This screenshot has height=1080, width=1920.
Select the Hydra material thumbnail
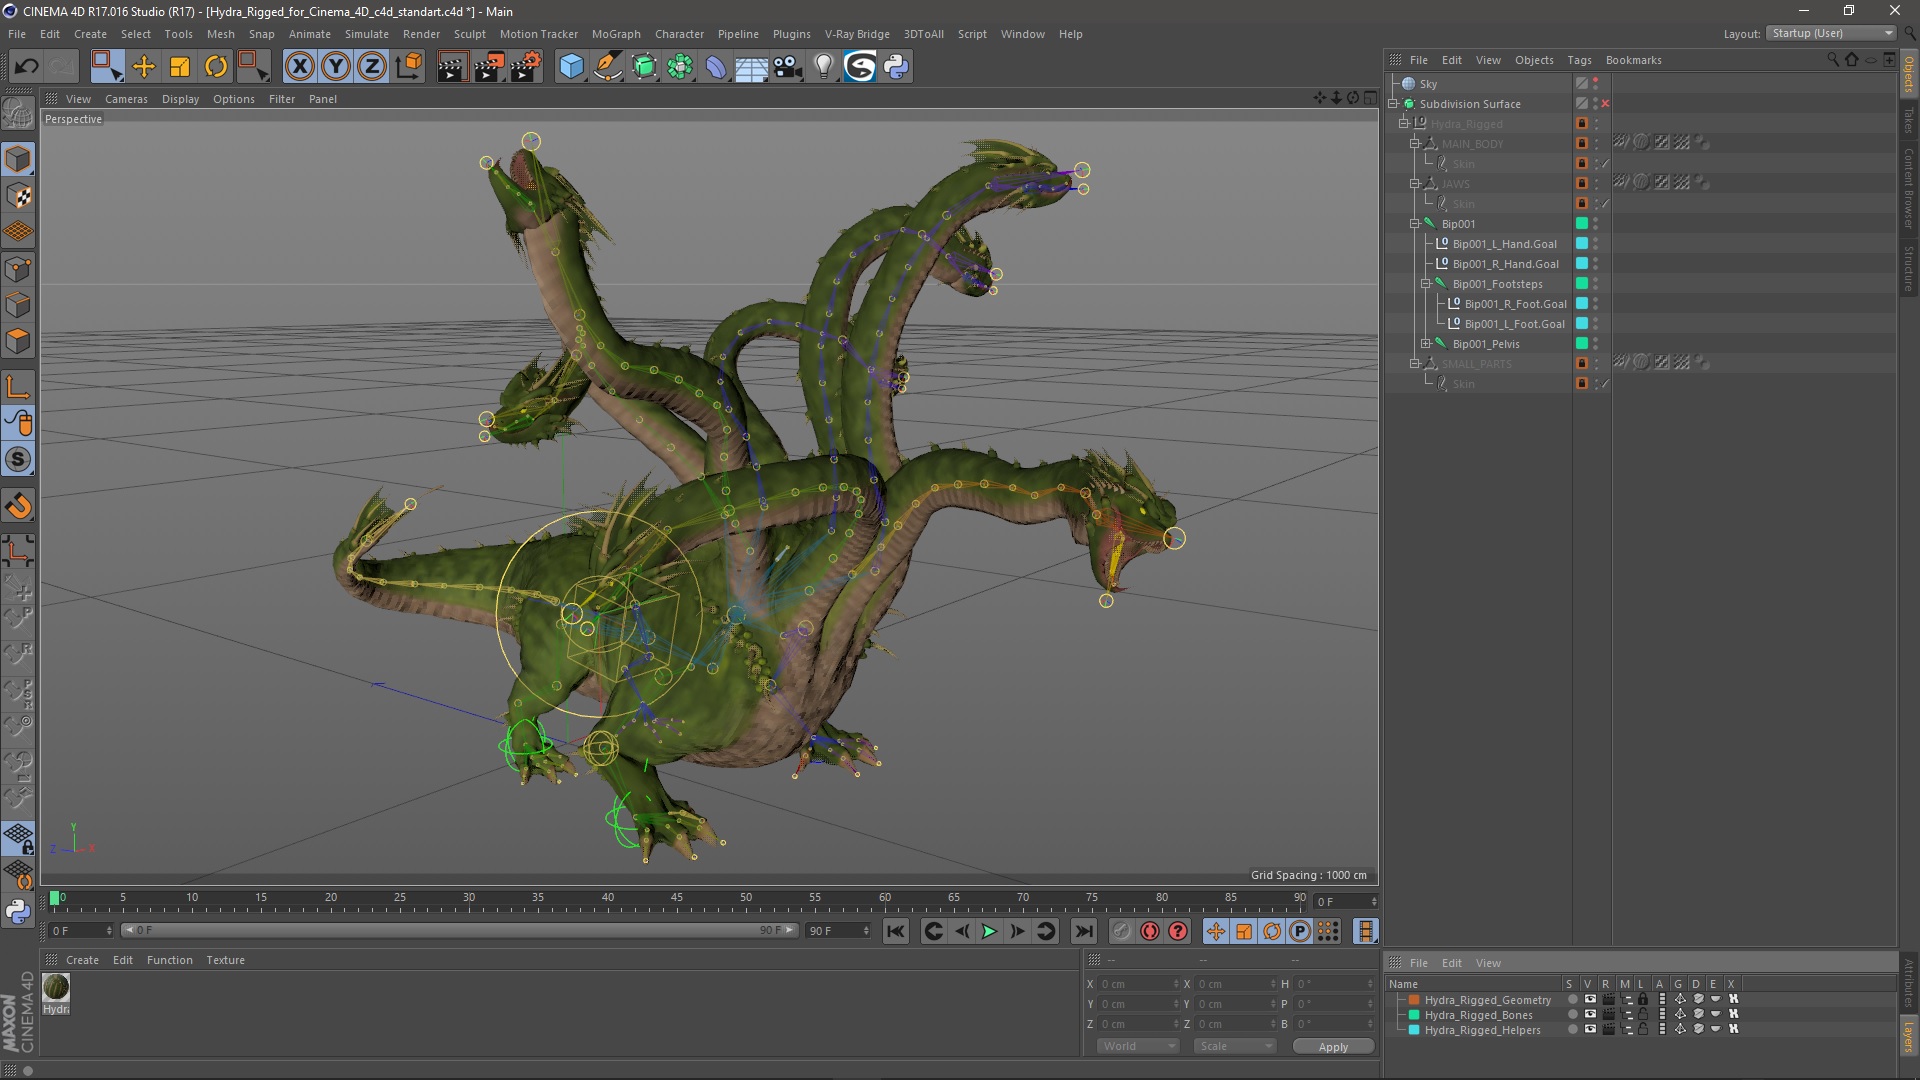click(56, 988)
